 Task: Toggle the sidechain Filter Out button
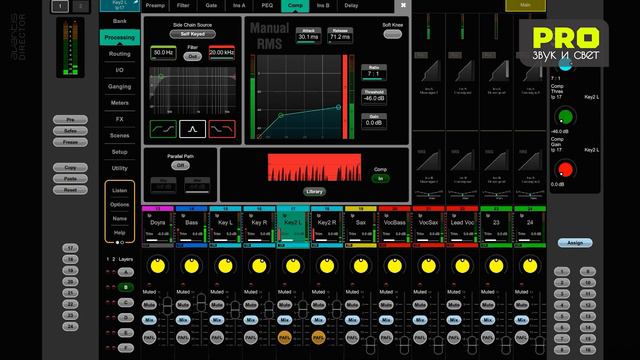pos(192,57)
